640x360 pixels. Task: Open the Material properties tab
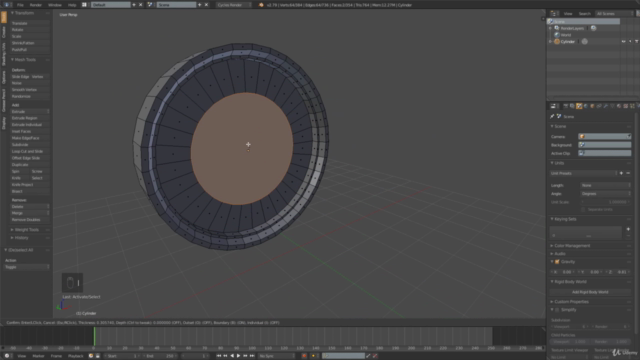619,106
